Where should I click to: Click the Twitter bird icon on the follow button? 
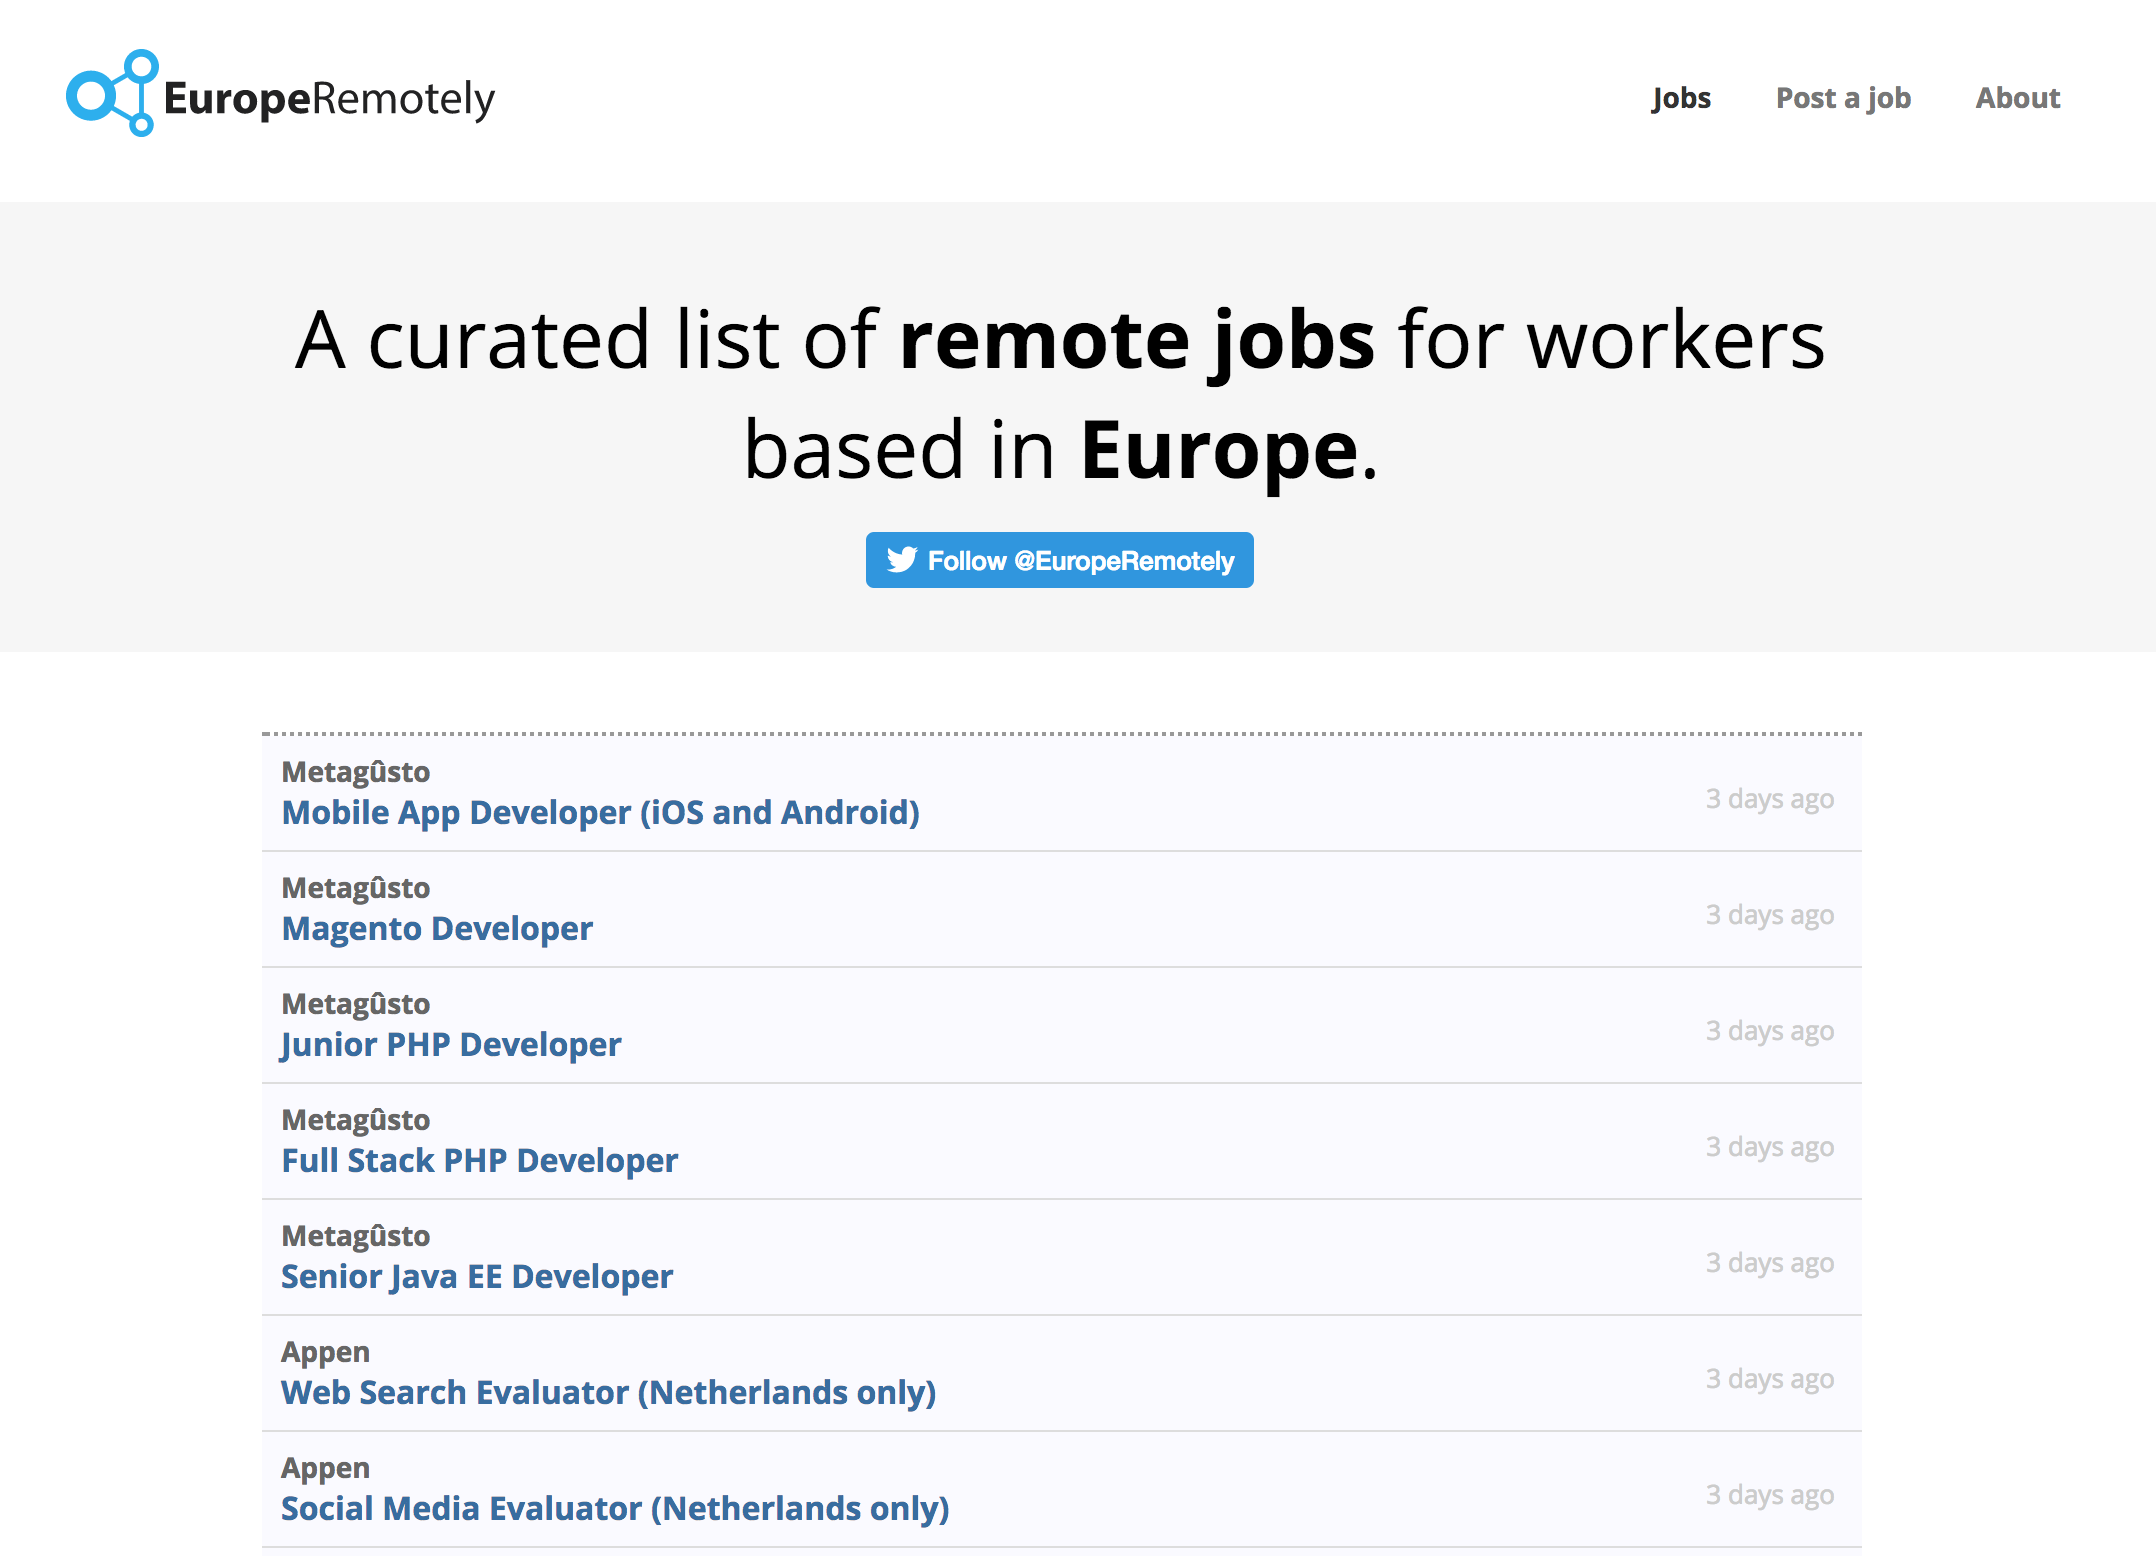[903, 561]
